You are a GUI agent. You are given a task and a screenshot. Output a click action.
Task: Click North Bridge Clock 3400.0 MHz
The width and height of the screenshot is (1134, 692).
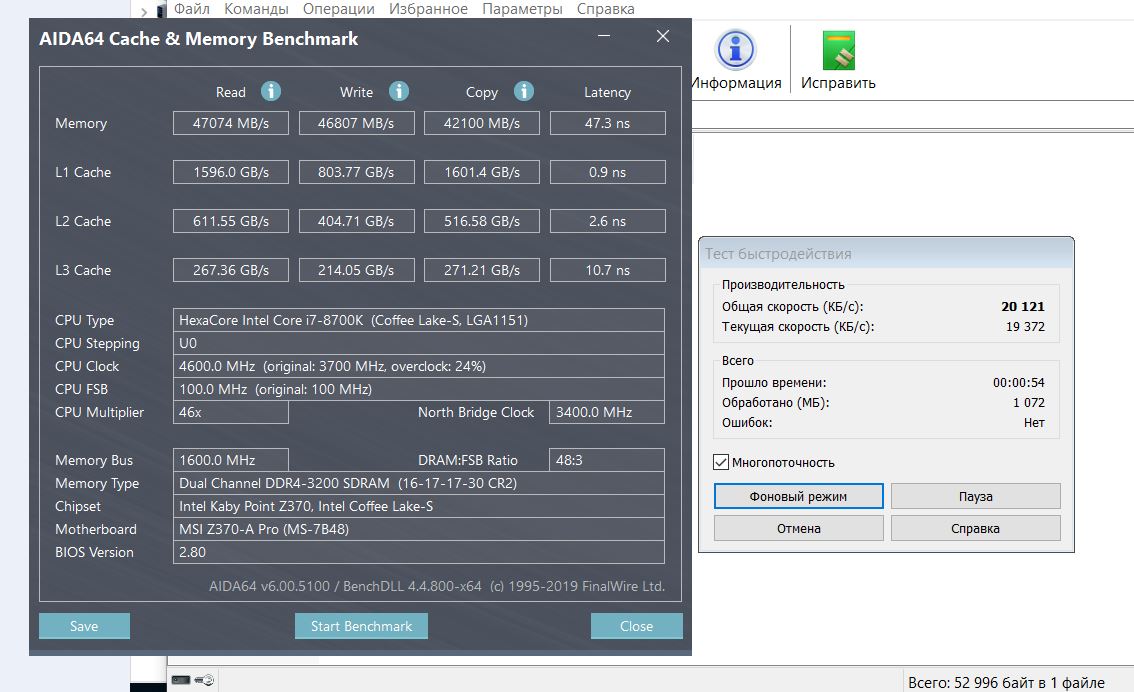607,412
